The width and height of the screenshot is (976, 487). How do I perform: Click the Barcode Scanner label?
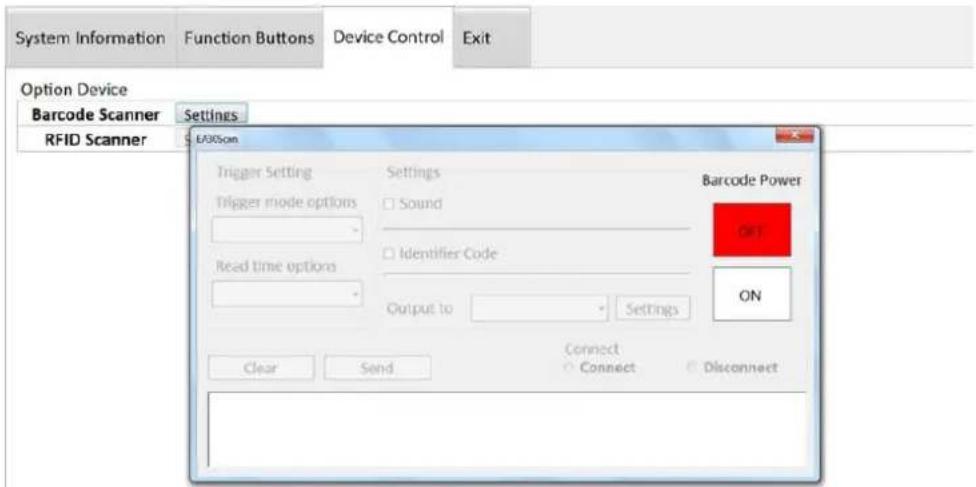(95, 115)
